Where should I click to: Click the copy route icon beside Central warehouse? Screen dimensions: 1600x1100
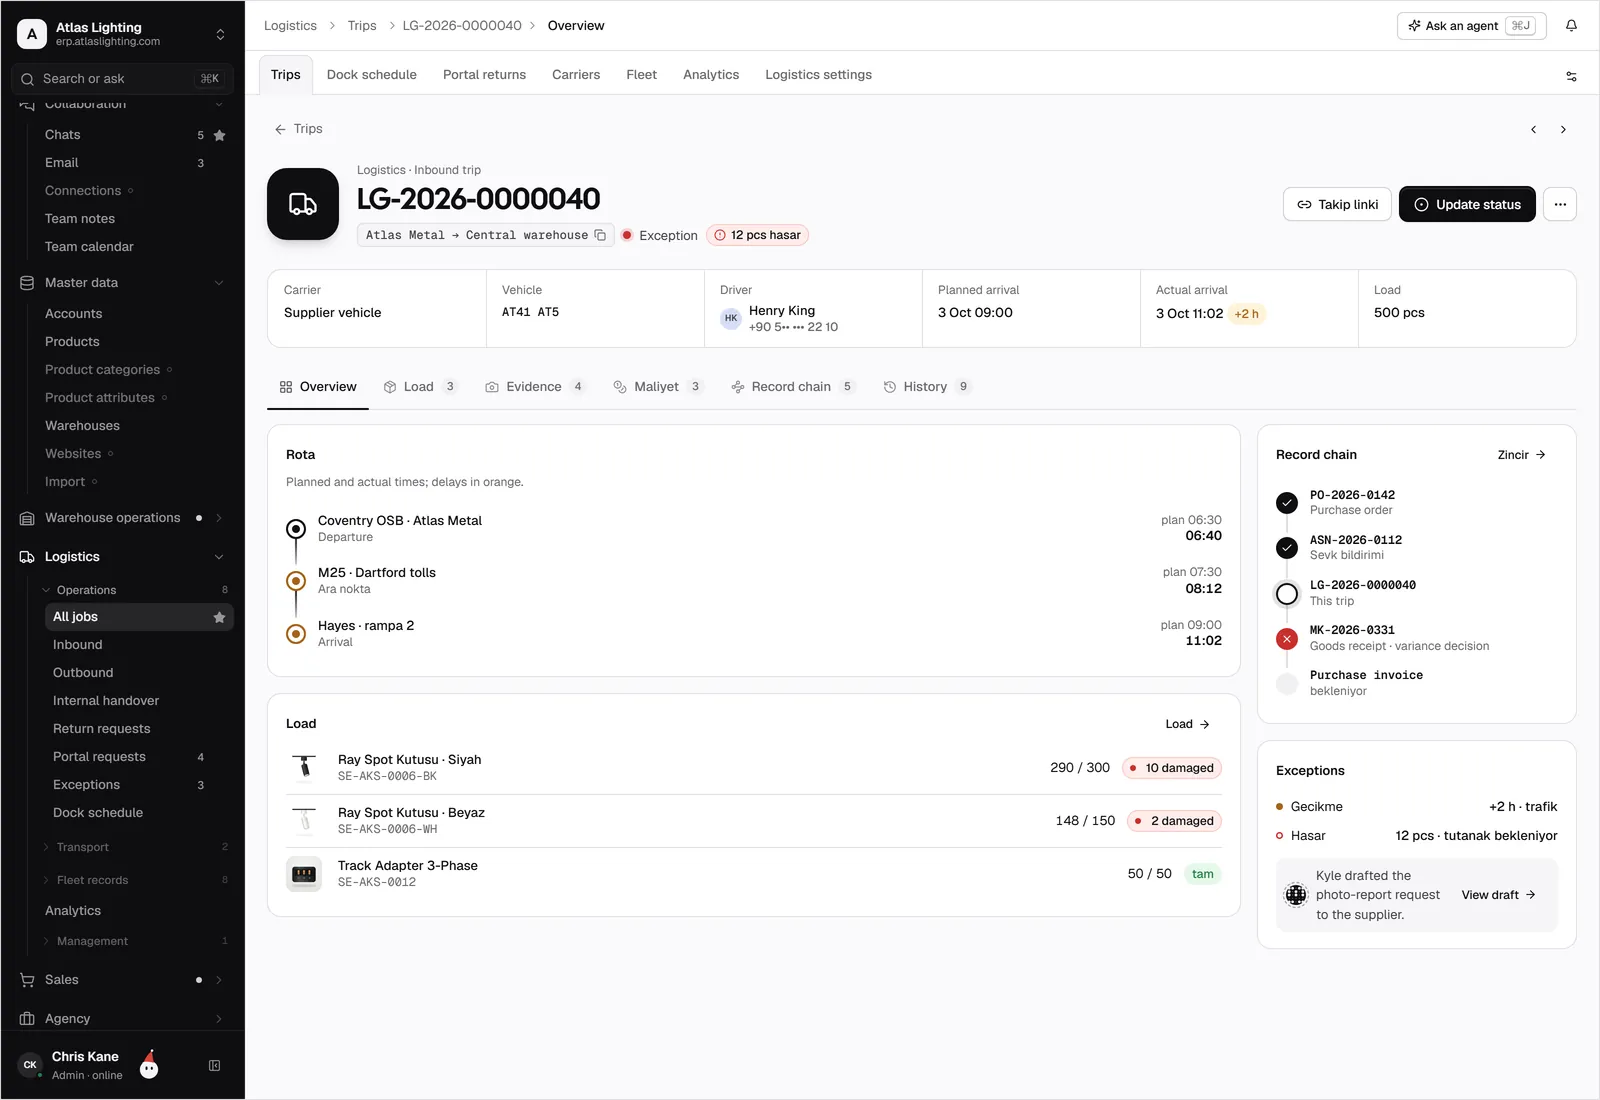600,235
